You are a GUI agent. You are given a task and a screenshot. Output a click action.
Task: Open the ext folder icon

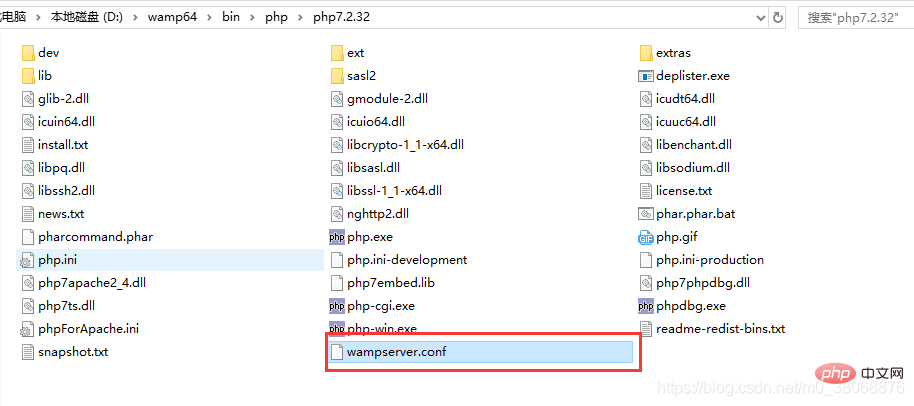point(337,53)
